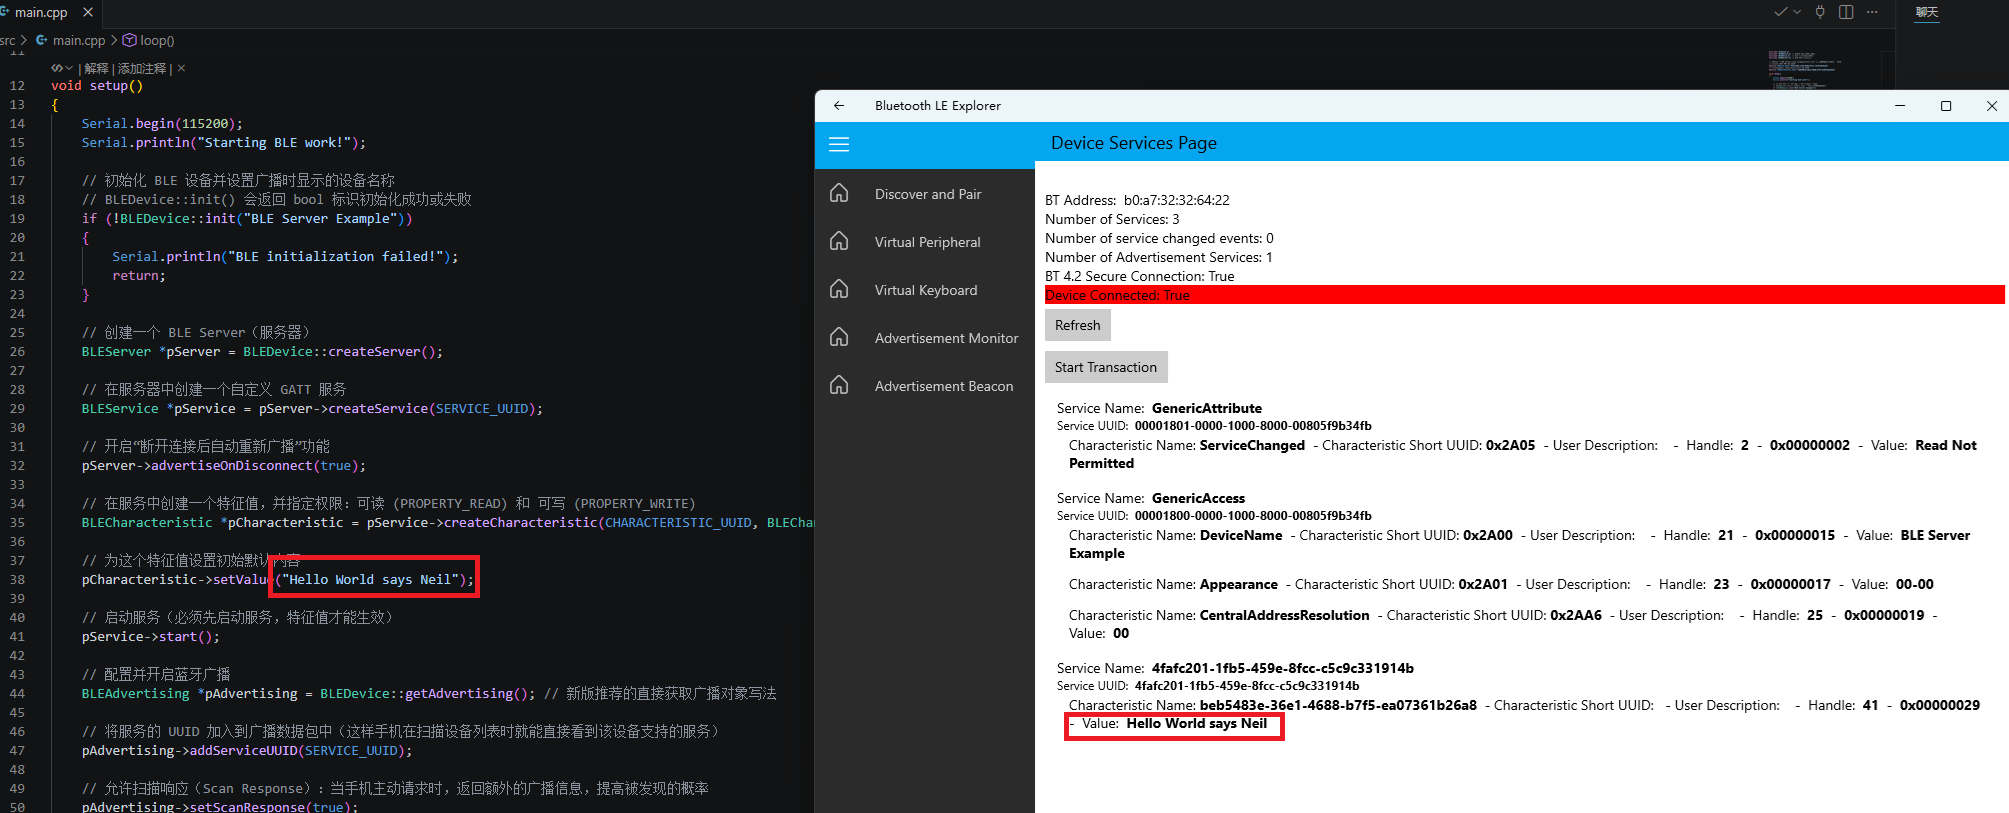
Task: Click the PlatformIO build checkmark icon
Action: [1781, 12]
